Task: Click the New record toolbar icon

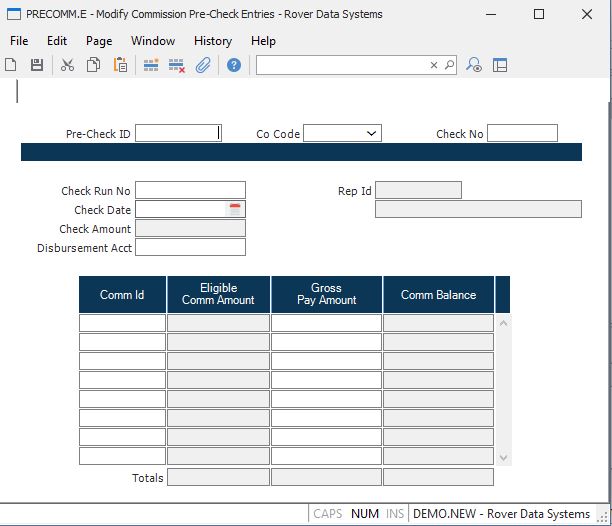Action: pos(11,65)
